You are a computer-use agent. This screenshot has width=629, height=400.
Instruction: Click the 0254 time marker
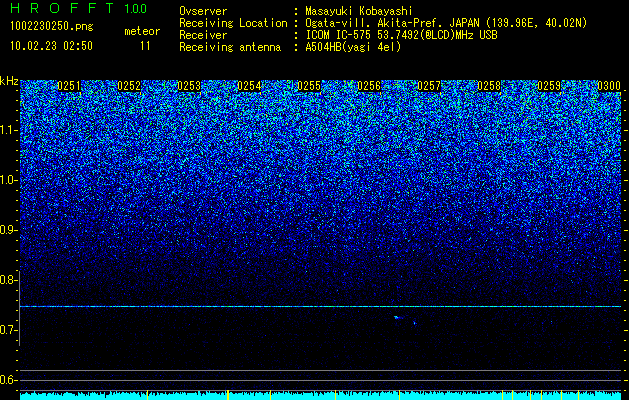[x=249, y=86]
